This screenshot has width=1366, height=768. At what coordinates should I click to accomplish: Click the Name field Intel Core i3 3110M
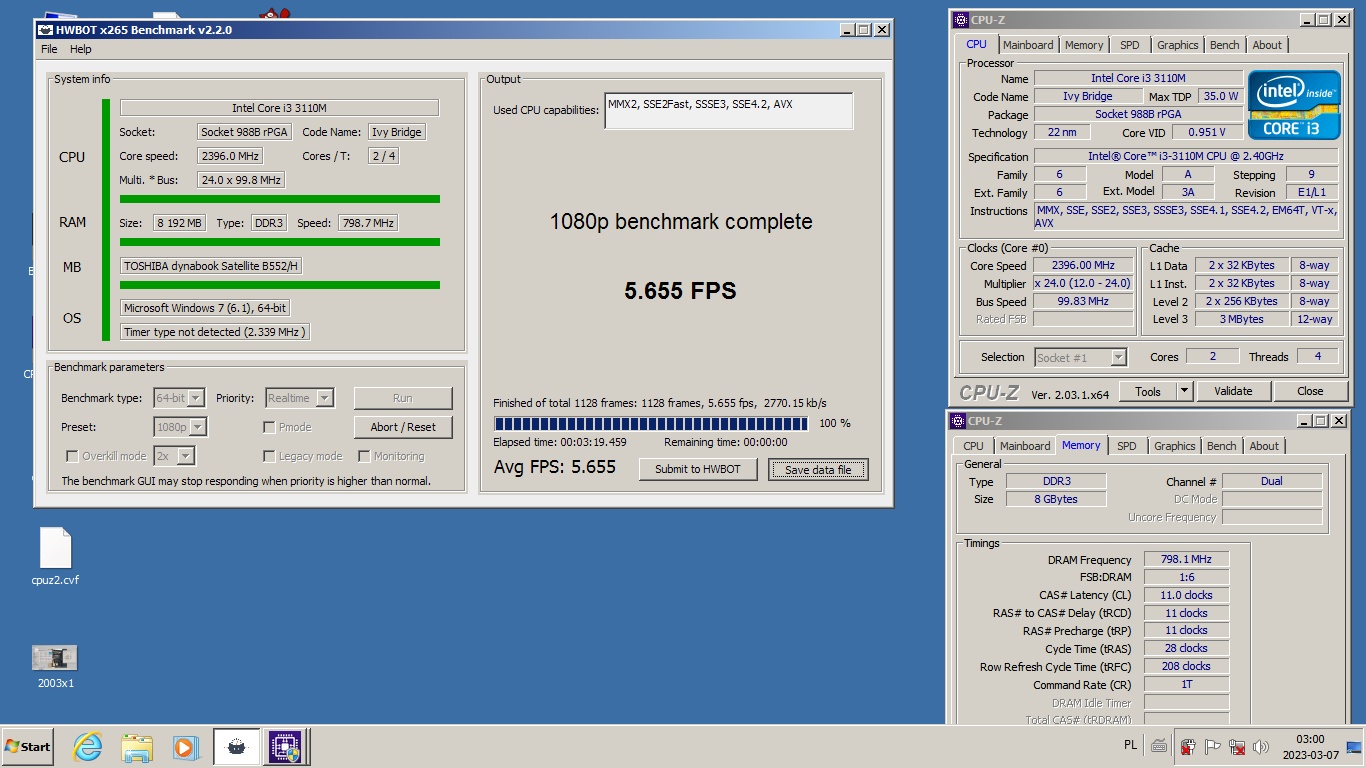point(1138,78)
